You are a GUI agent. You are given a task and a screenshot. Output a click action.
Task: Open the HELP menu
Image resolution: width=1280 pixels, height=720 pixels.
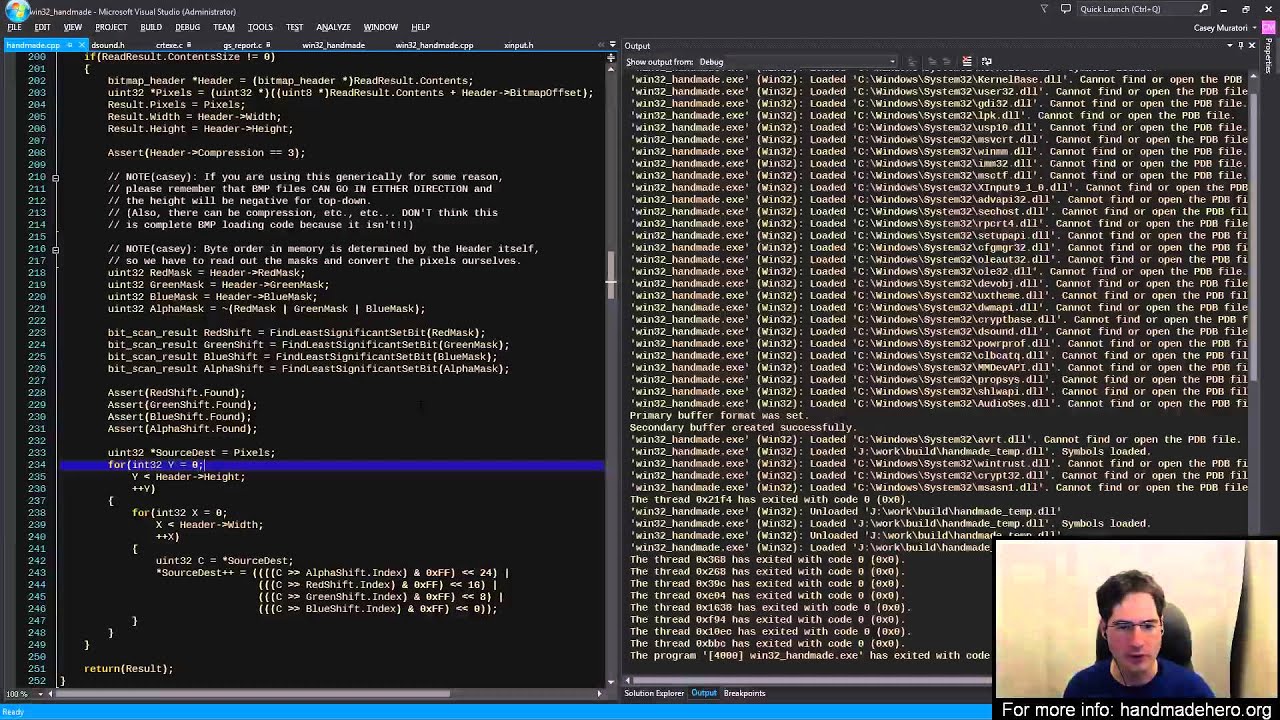tap(420, 27)
